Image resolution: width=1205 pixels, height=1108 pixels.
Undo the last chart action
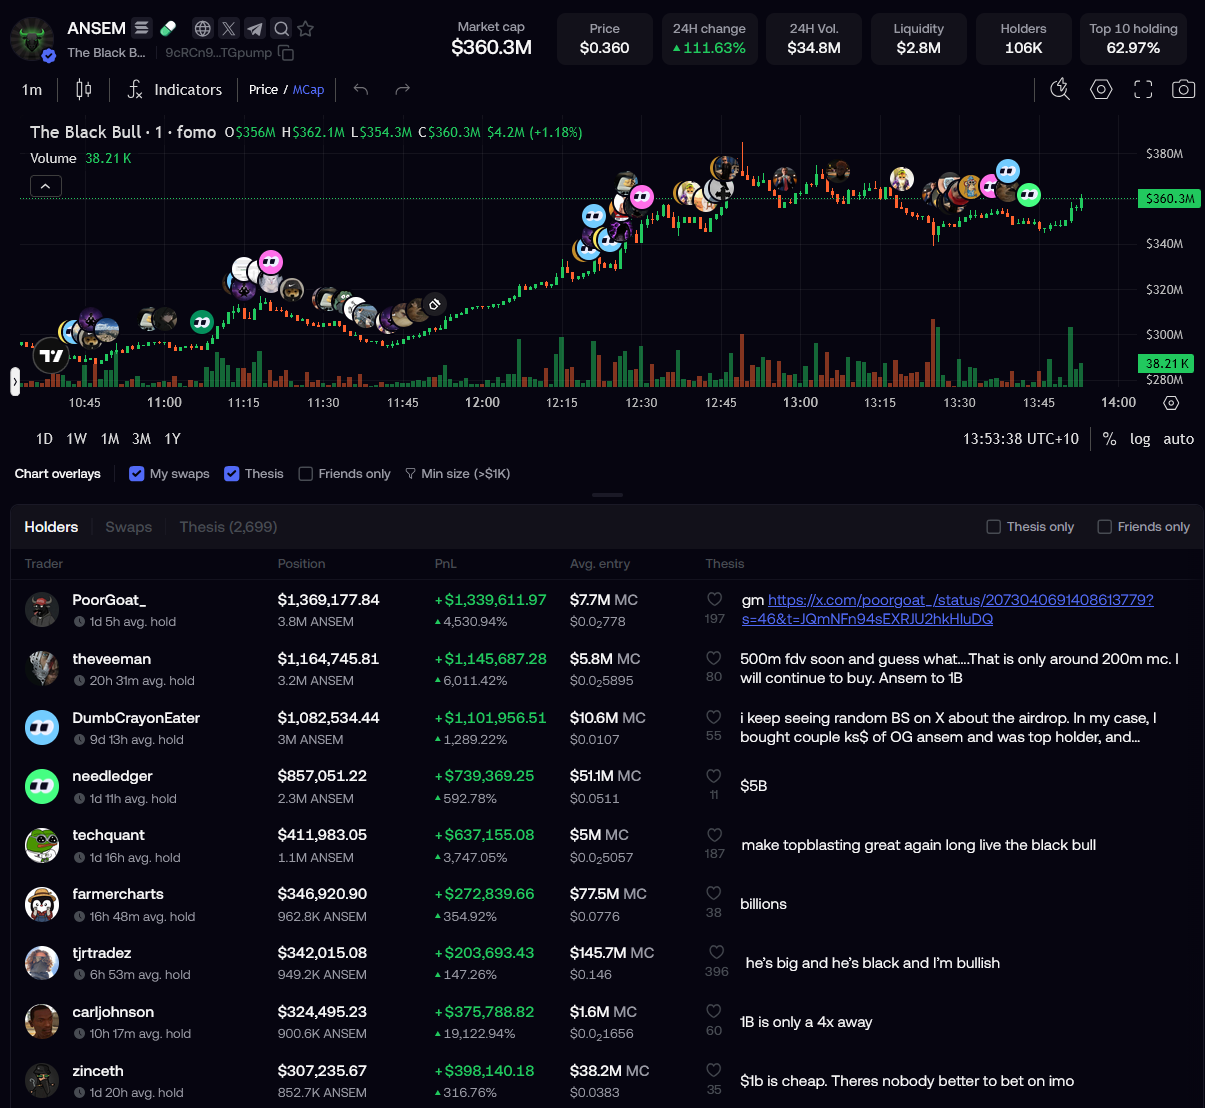point(361,90)
